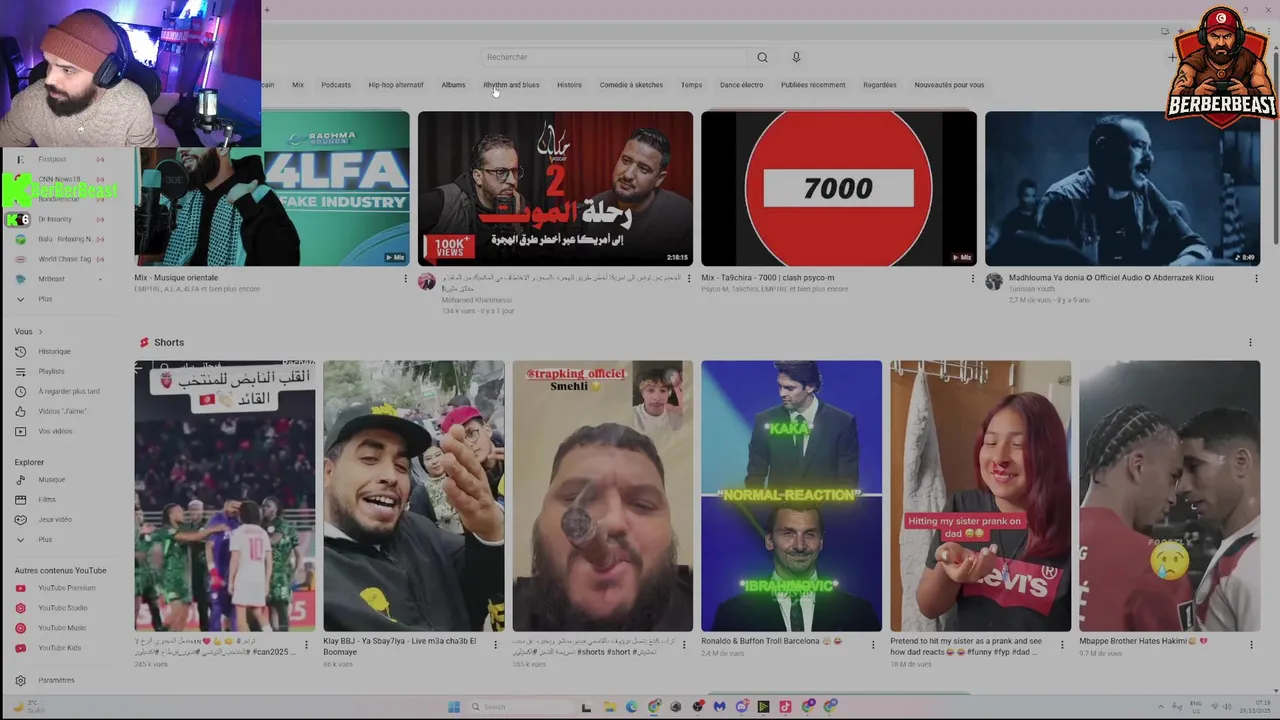
Task: Open the Smehli cigar short
Action: (x=602, y=496)
